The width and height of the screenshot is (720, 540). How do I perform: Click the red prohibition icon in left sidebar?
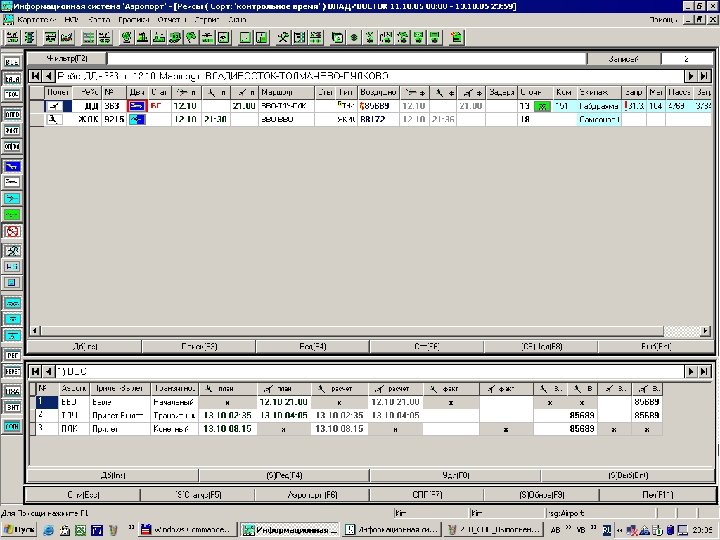[13, 230]
